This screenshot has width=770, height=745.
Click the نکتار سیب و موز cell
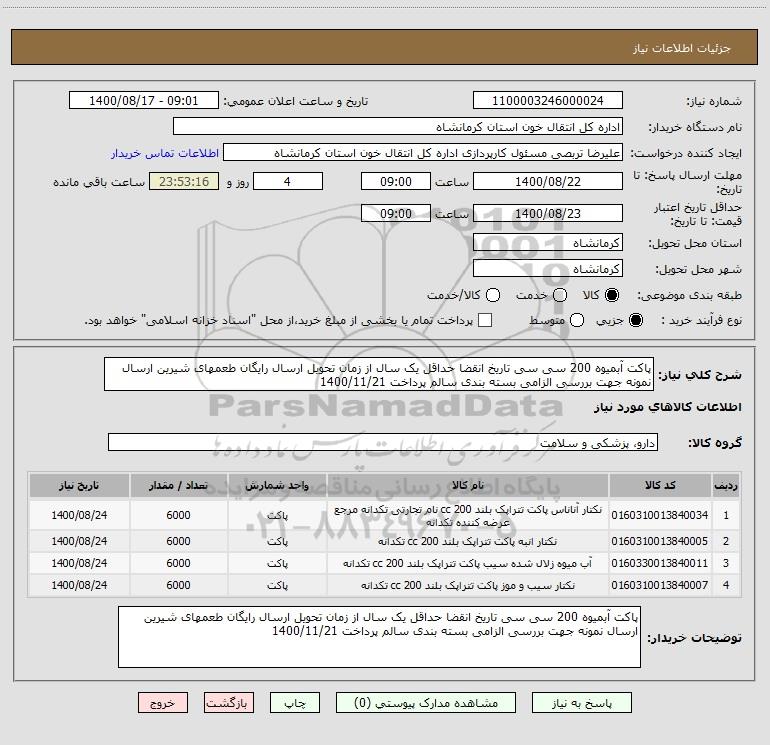tap(468, 585)
